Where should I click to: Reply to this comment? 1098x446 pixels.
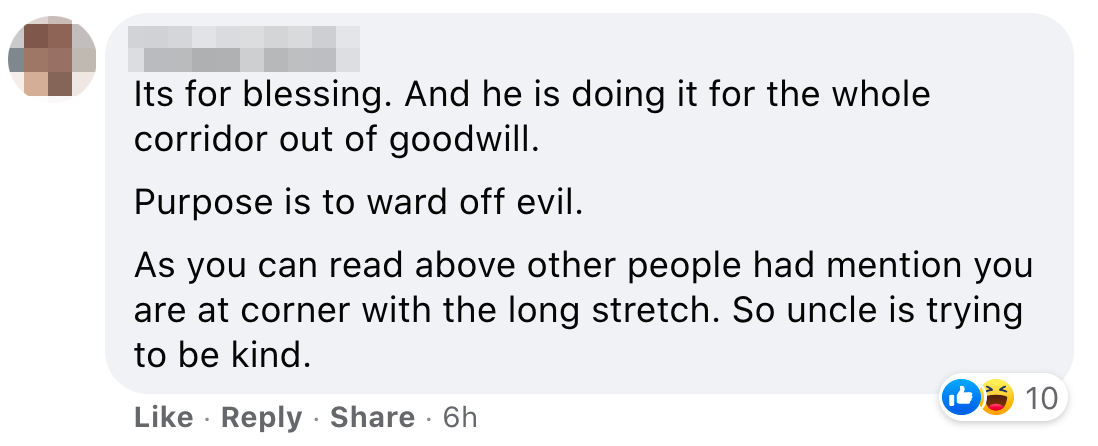[261, 417]
